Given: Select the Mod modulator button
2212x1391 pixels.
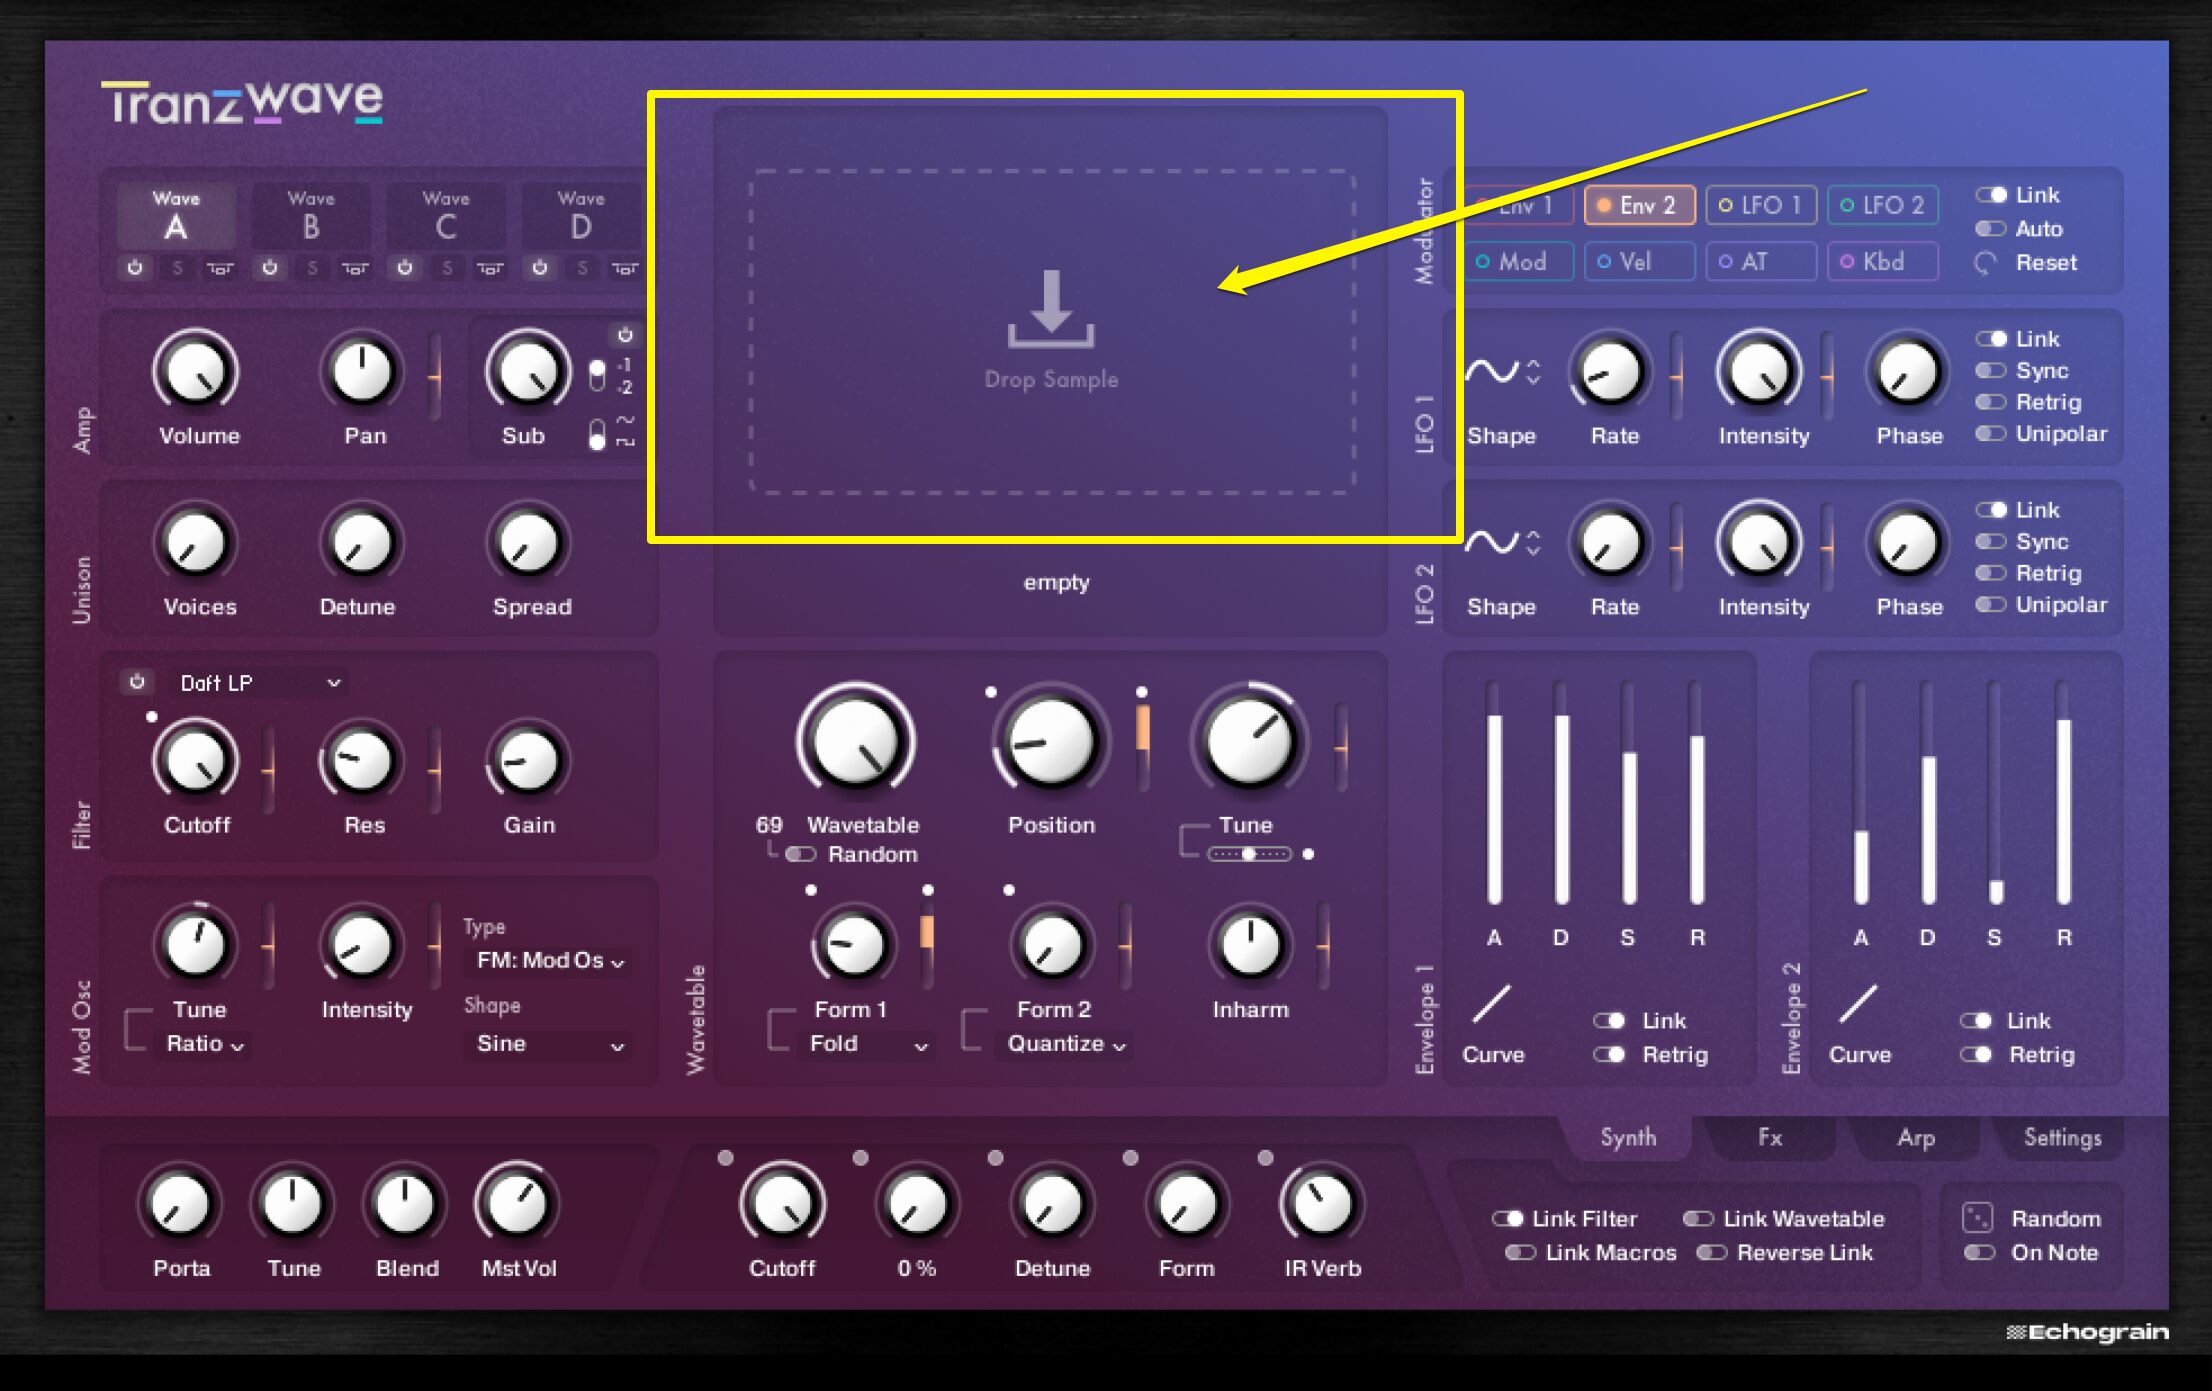Looking at the screenshot, I should [x=1517, y=261].
